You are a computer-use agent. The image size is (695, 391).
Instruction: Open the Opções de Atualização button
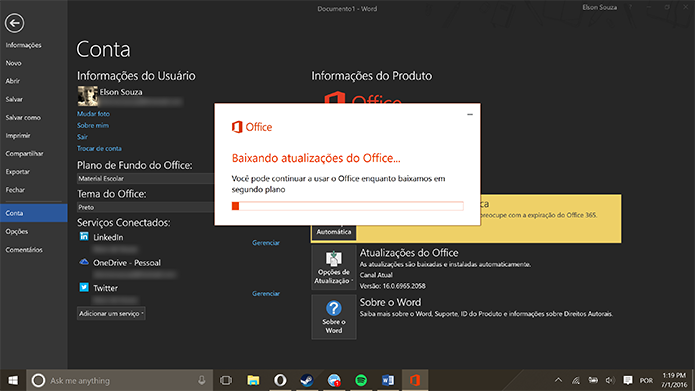click(x=334, y=268)
